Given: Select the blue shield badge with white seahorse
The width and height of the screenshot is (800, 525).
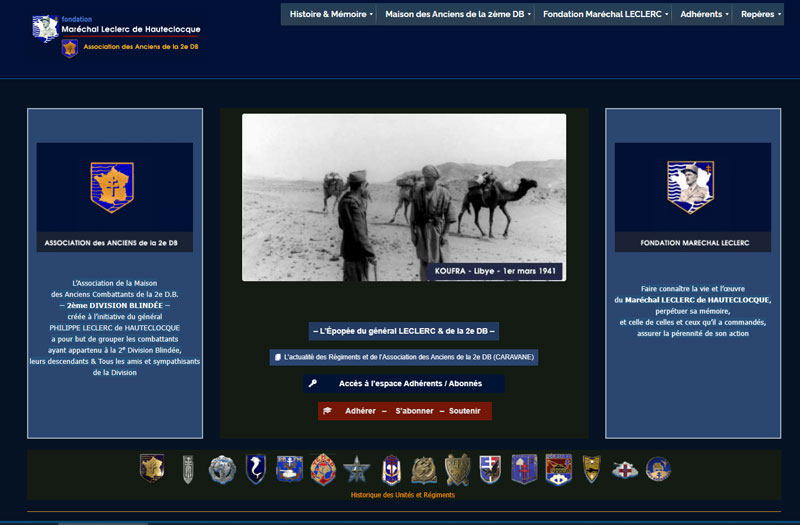Looking at the screenshot, I should click(x=256, y=469).
